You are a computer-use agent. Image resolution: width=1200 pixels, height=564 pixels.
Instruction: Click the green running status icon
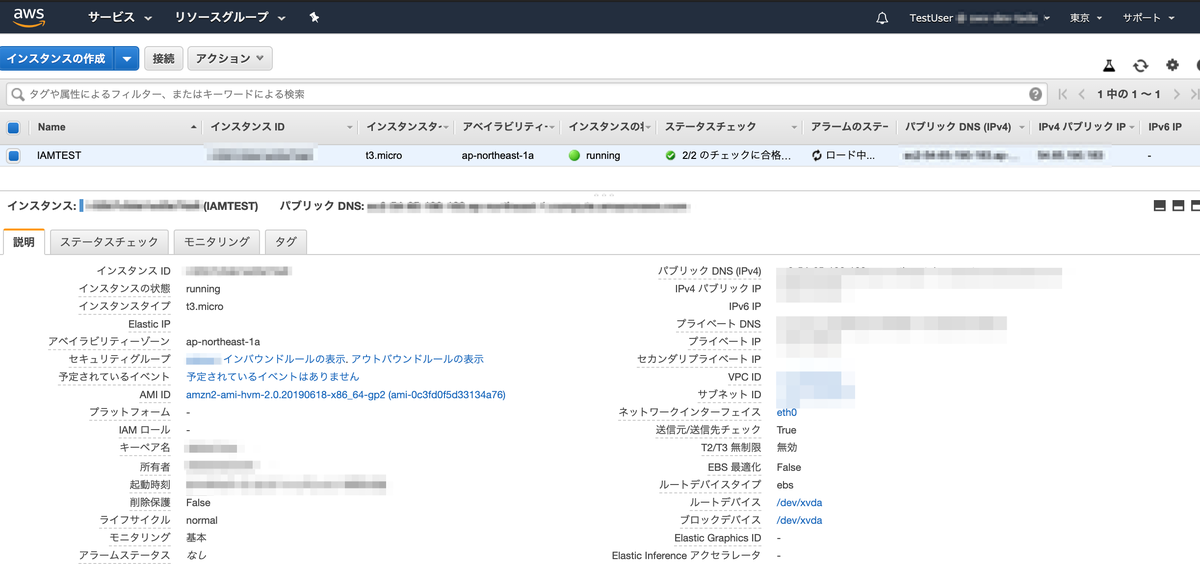574,156
